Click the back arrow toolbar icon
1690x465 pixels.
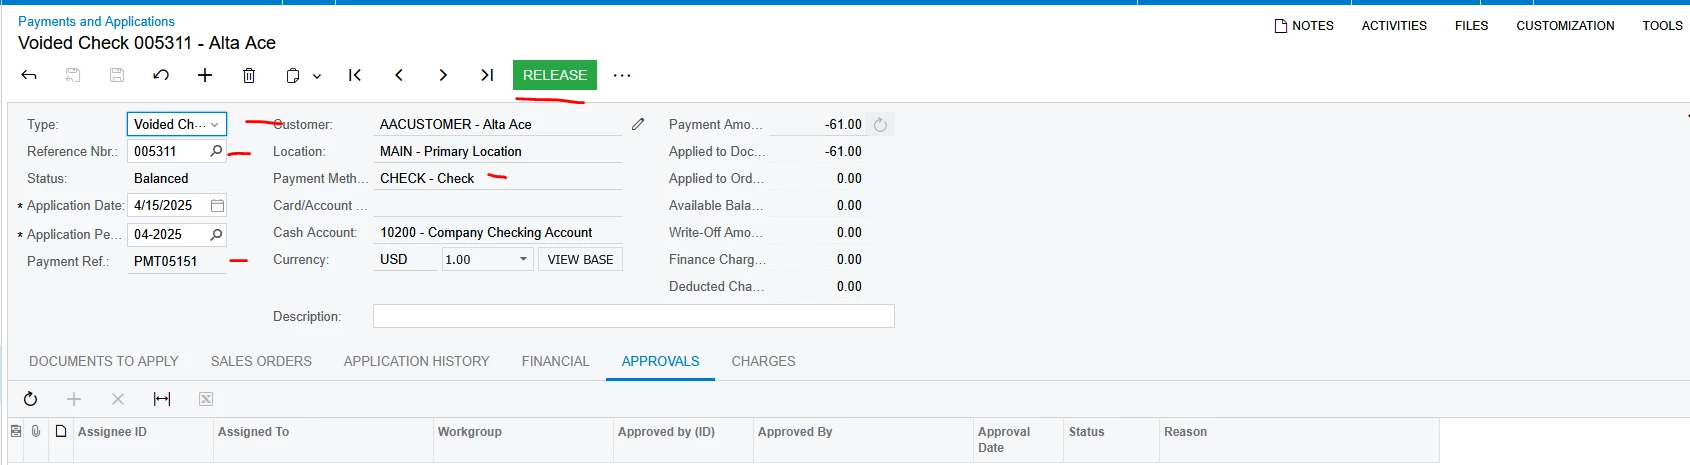point(29,75)
